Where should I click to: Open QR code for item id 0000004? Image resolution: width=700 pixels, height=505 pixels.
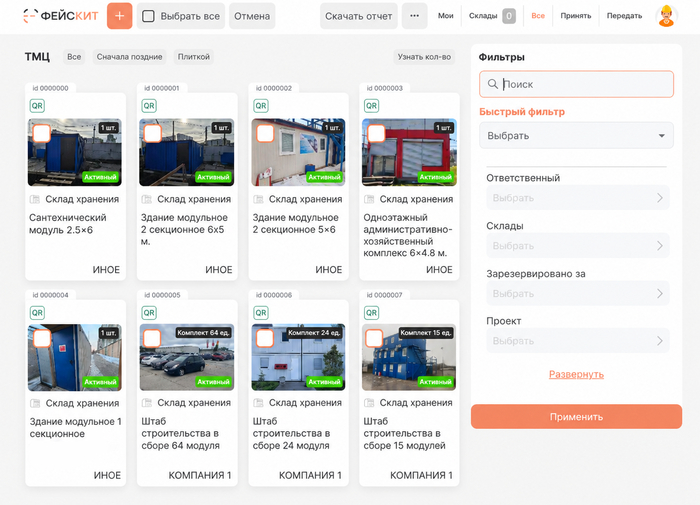[37, 313]
